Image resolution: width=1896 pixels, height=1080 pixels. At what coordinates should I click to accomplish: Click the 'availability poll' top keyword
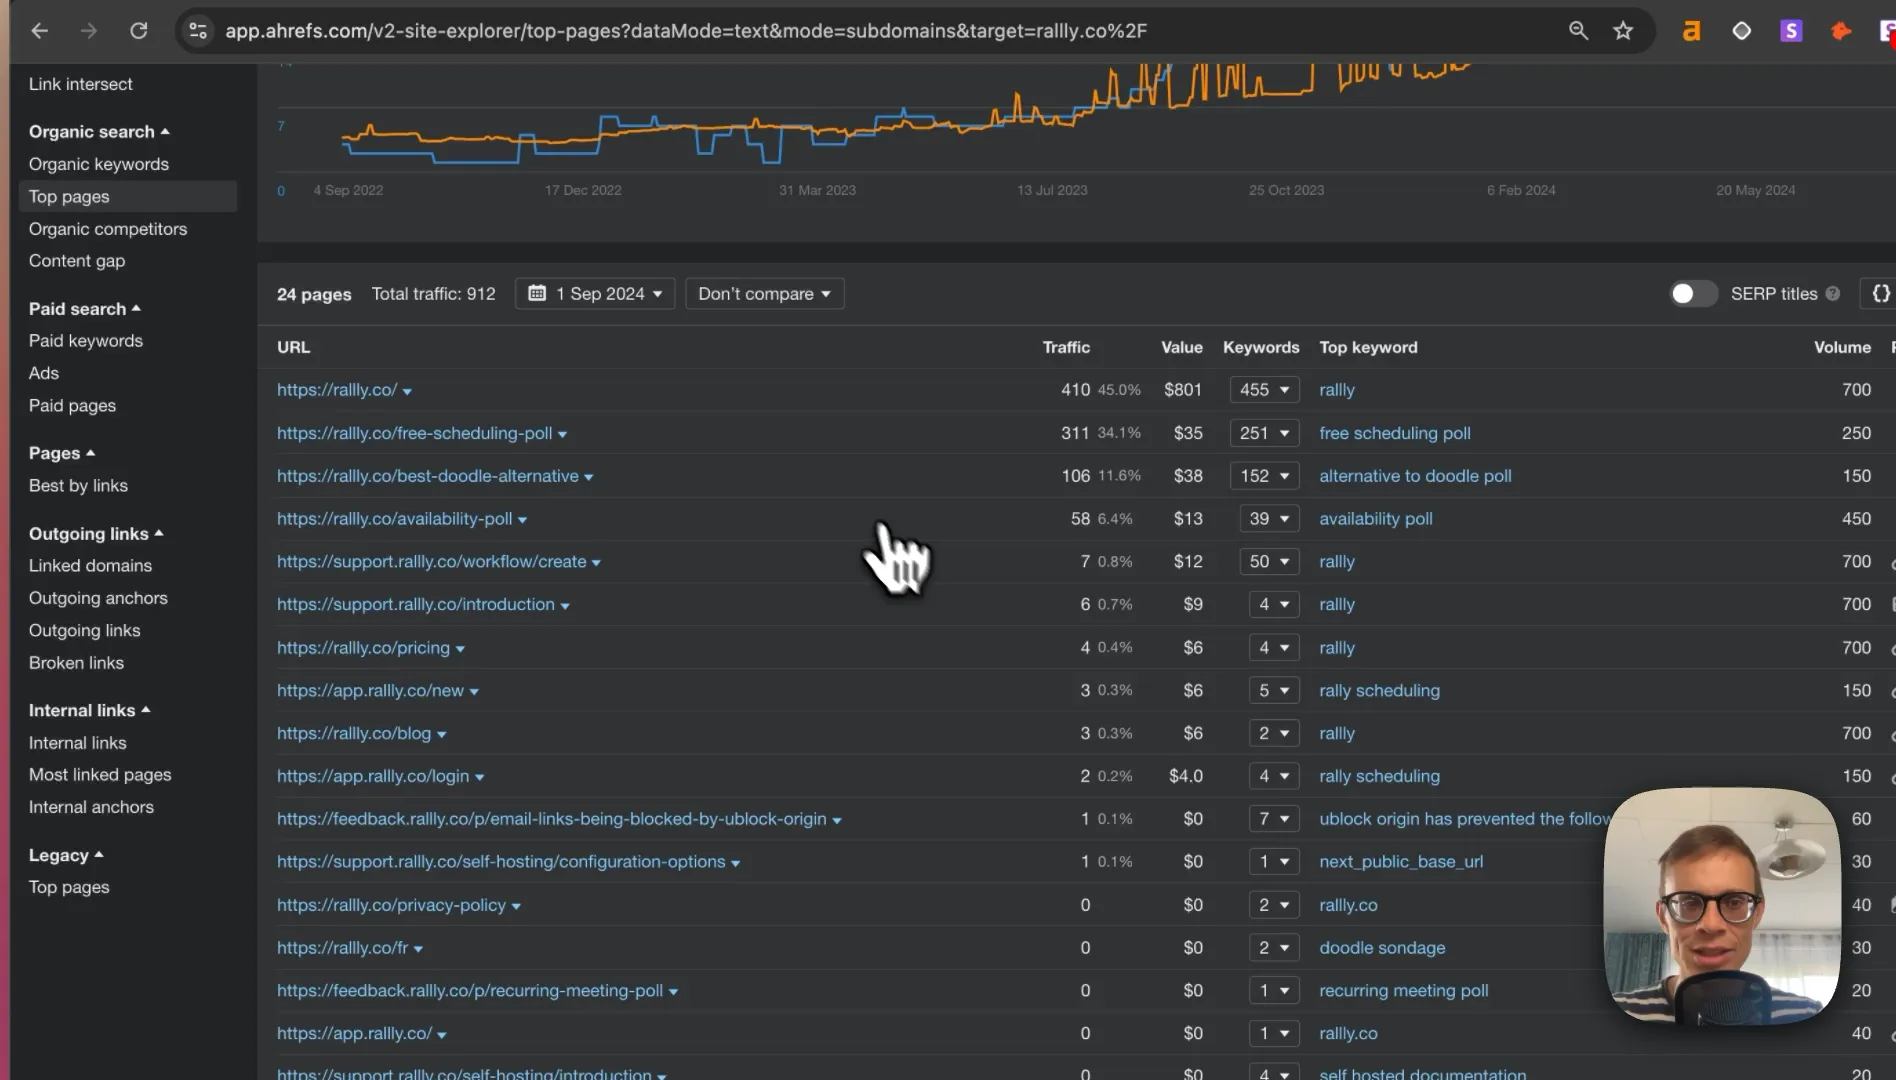(1375, 519)
